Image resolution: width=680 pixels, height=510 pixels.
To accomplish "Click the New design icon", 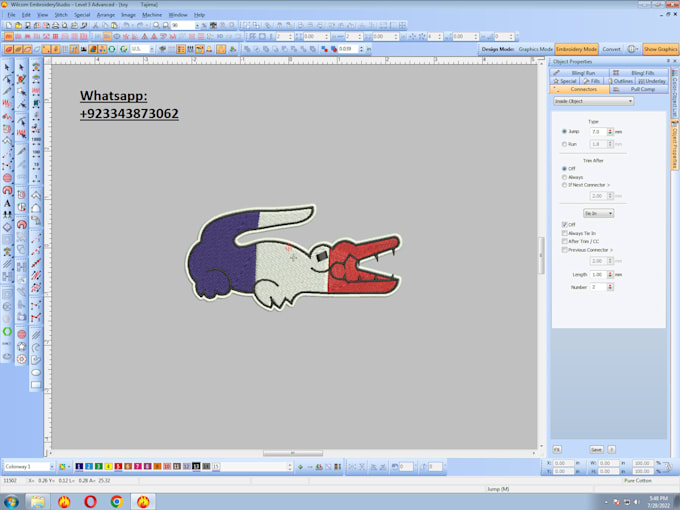I will [9, 26].
